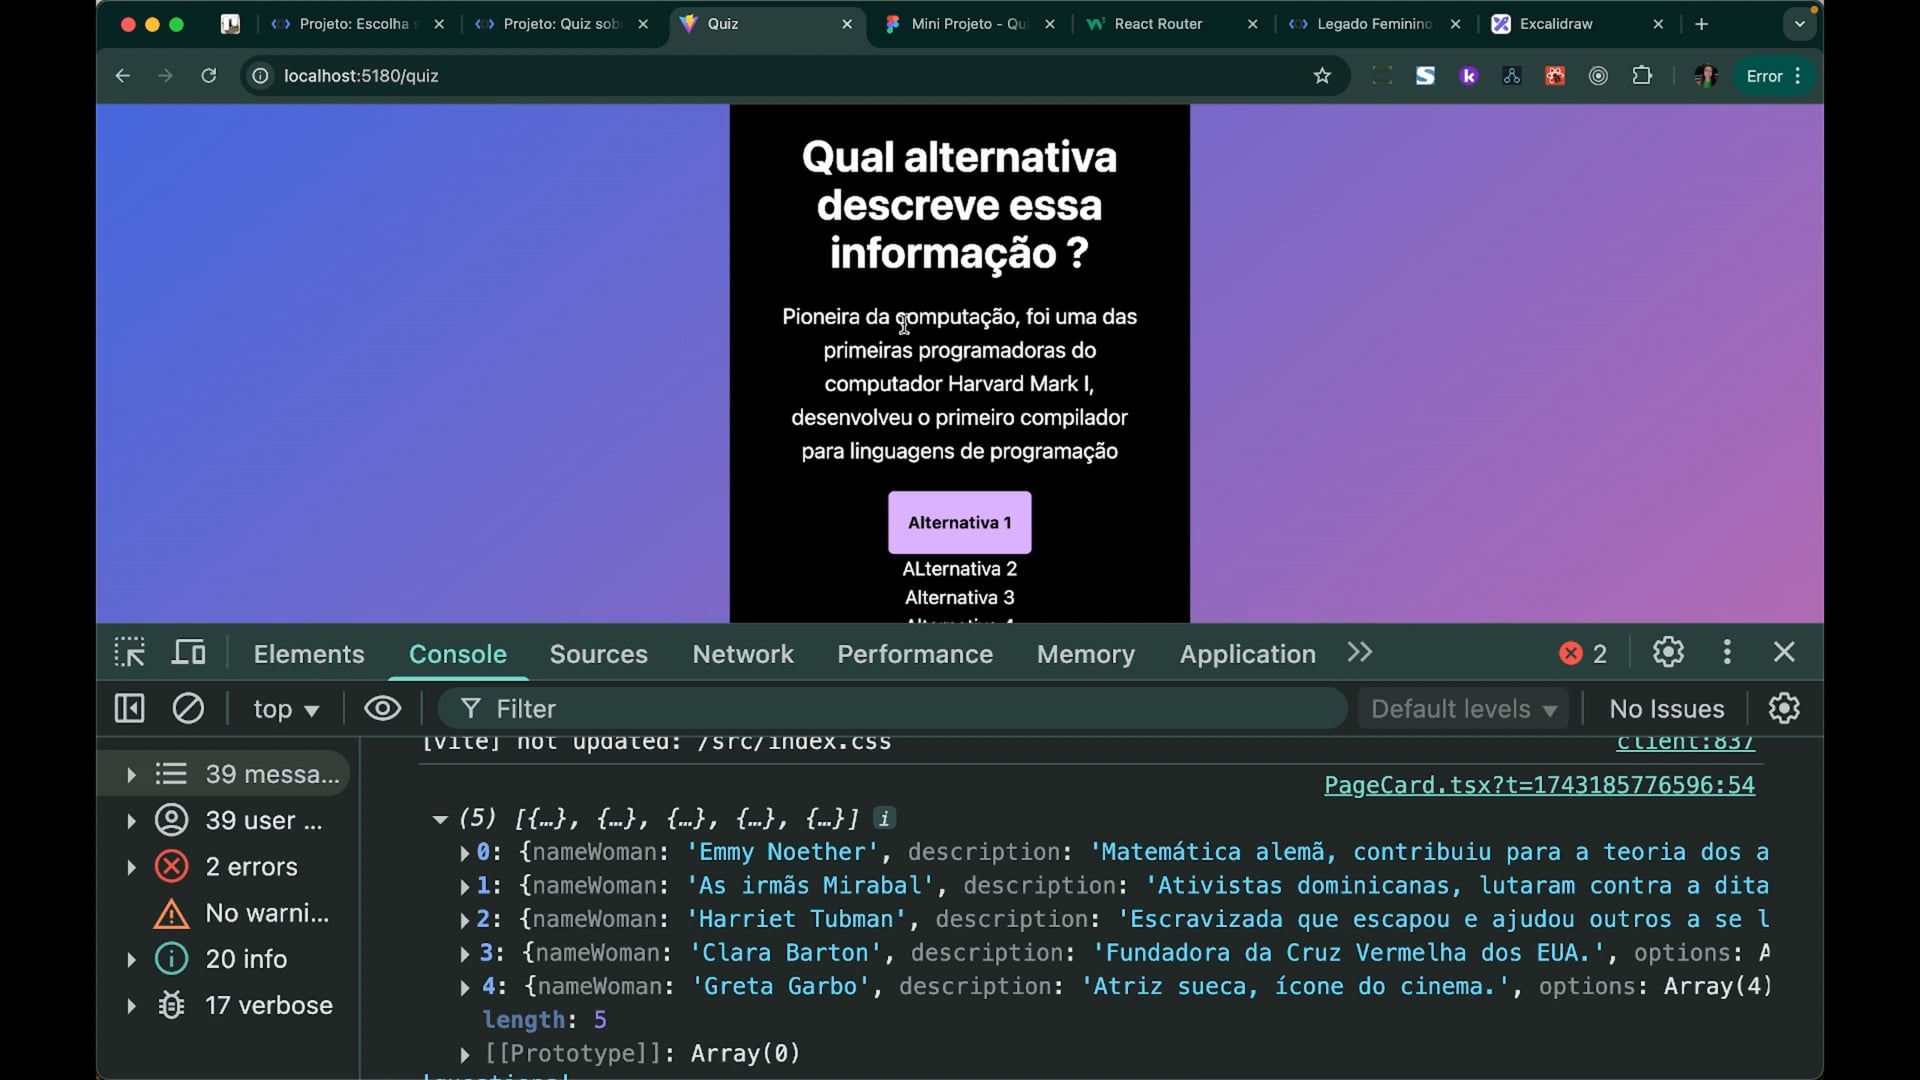Open the top context dropdown
This screenshot has width=1920, height=1080.
285,709
